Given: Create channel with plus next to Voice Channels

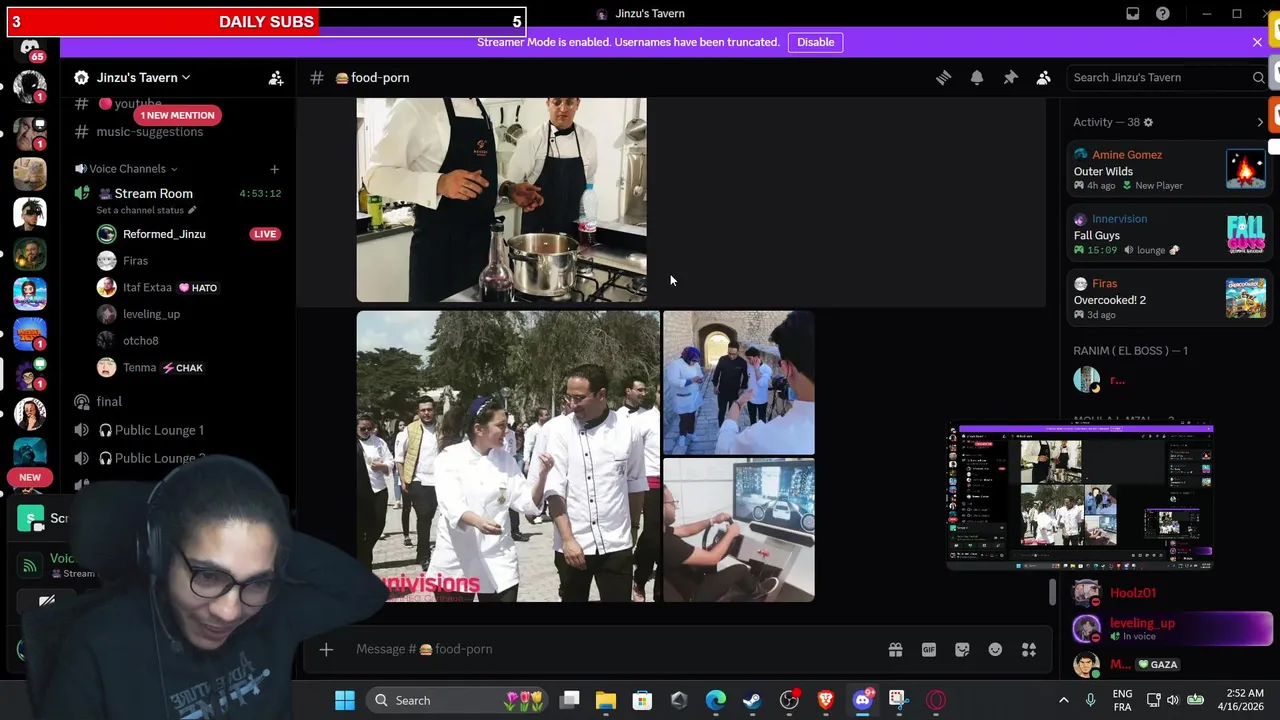Looking at the screenshot, I should point(274,169).
